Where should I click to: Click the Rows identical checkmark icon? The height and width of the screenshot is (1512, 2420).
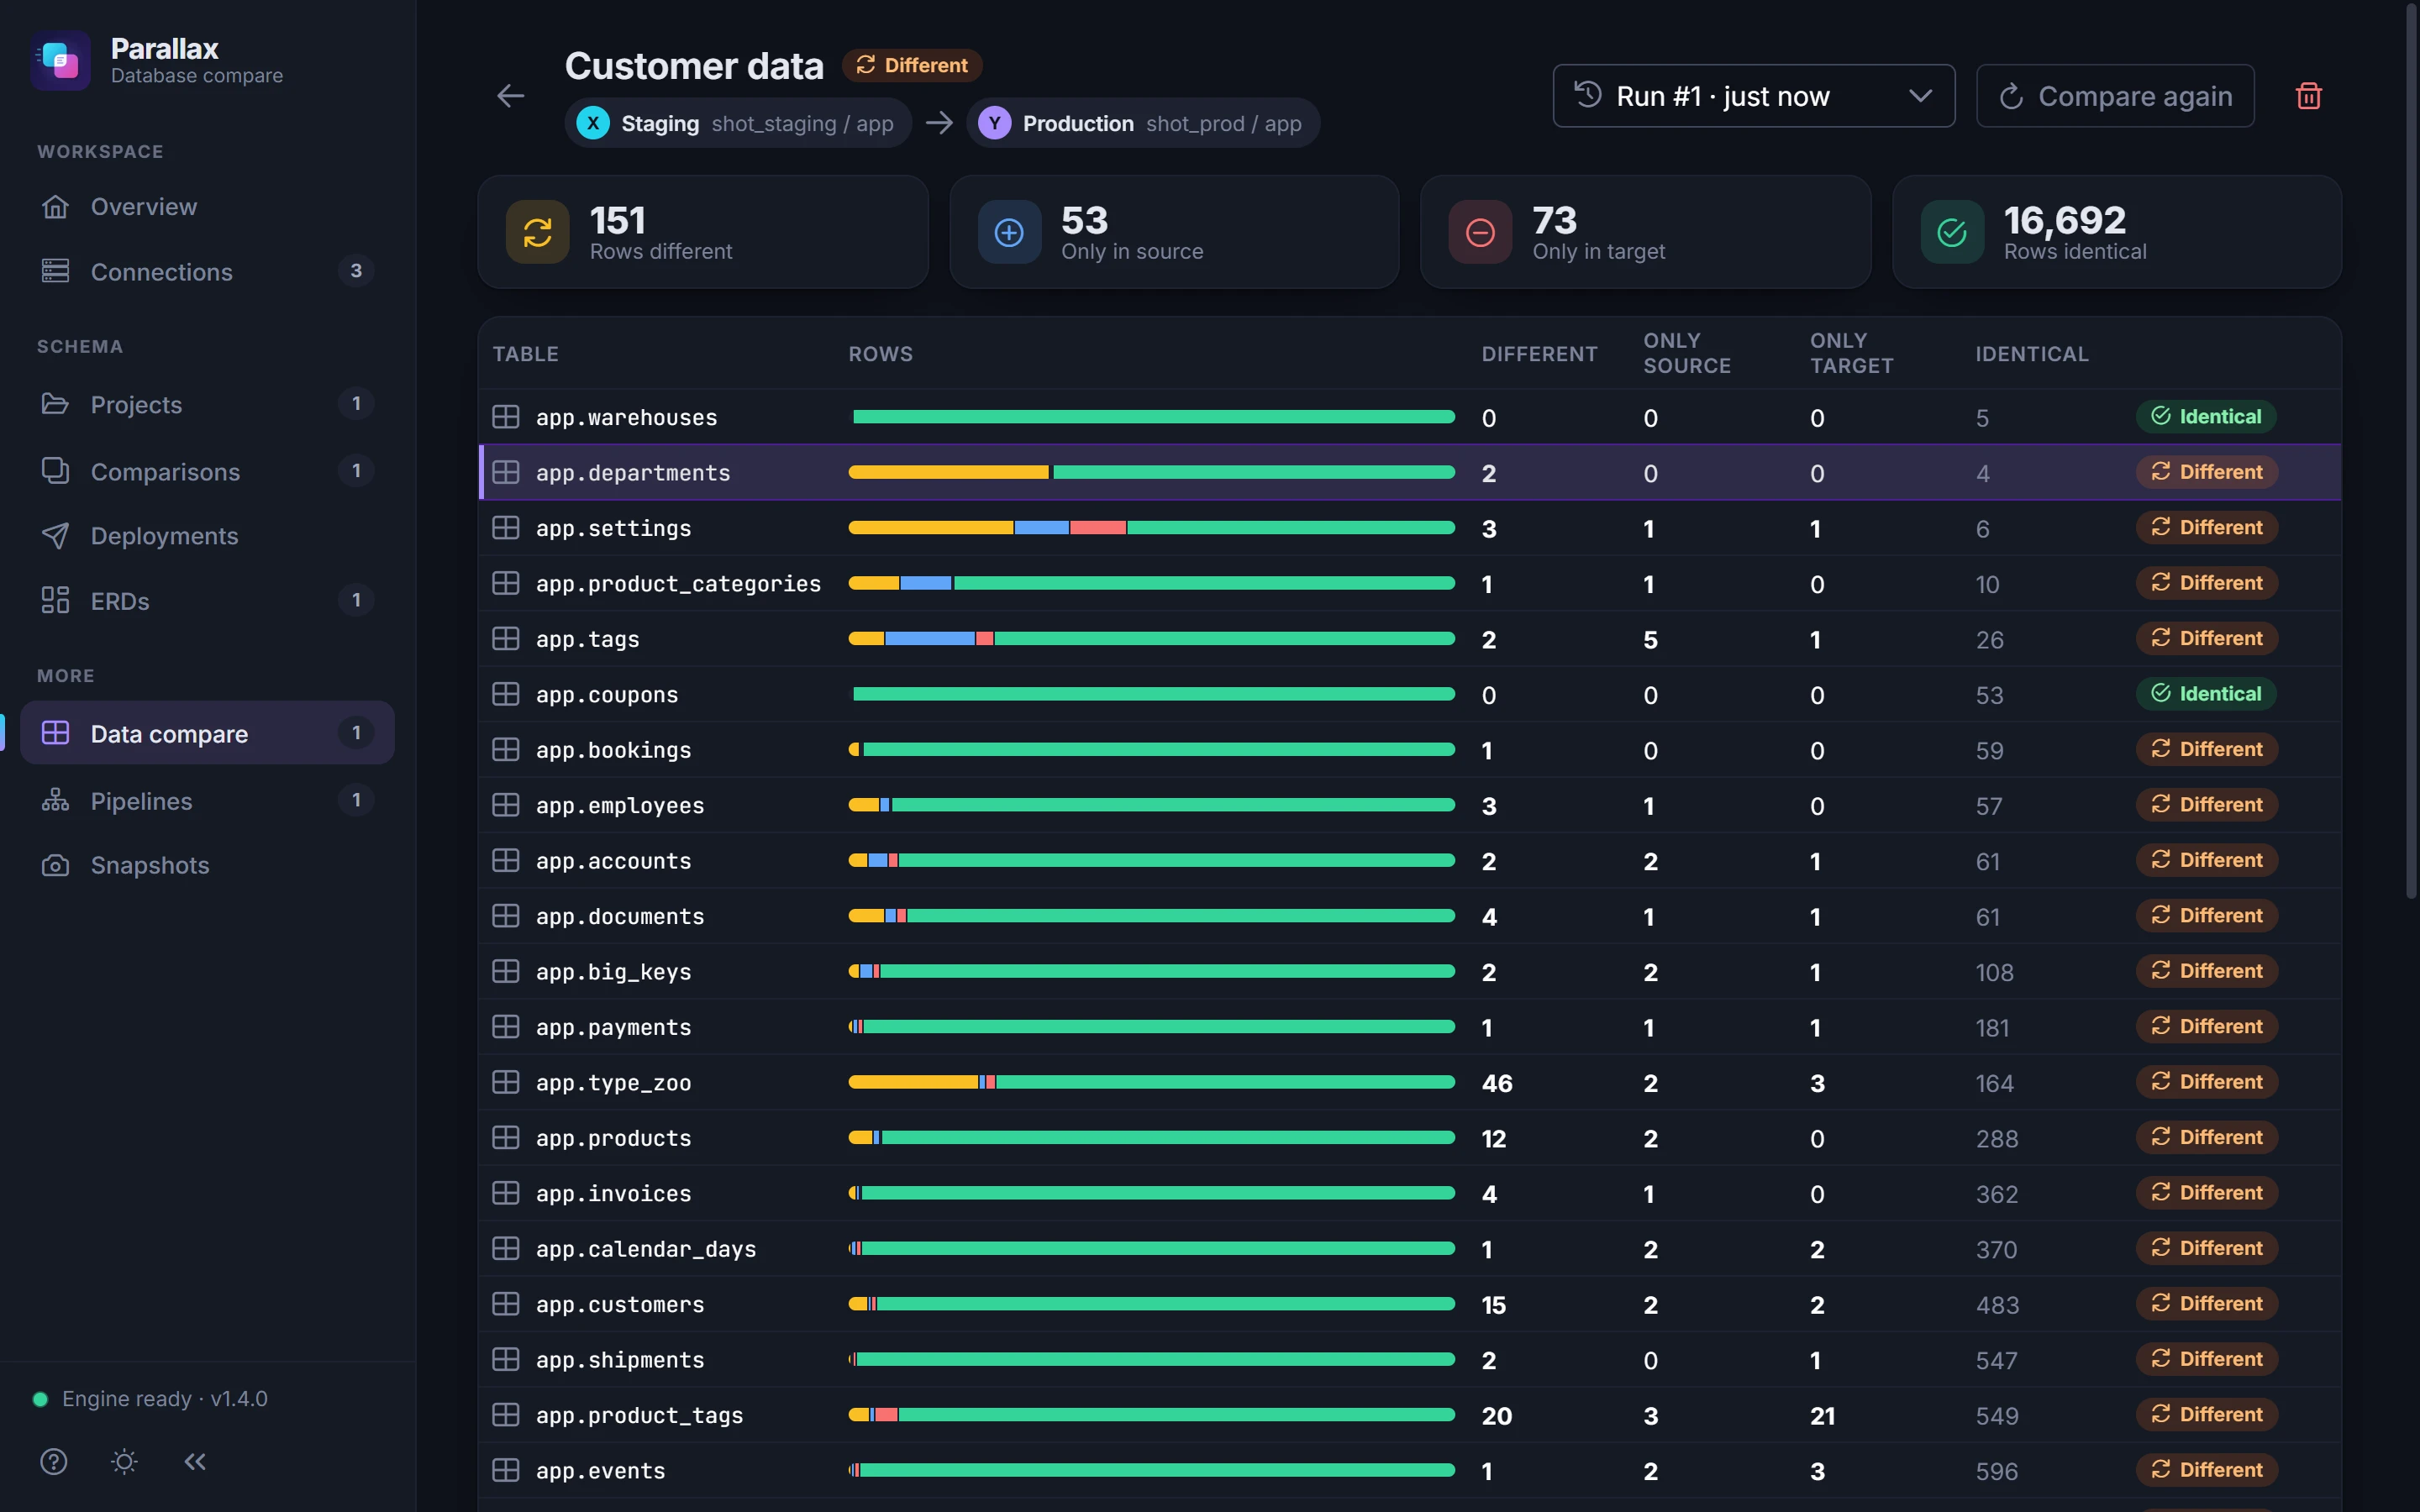click(1952, 232)
